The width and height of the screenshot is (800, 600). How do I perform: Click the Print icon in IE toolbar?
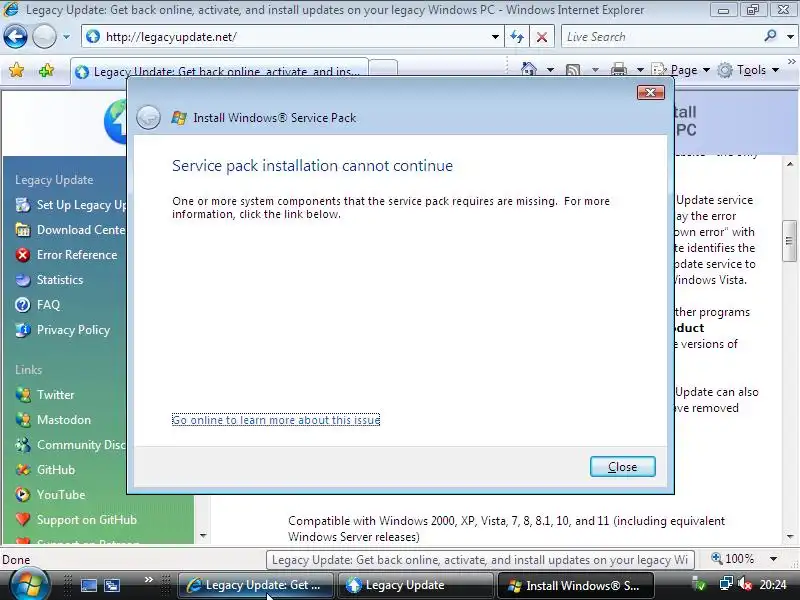coord(619,70)
